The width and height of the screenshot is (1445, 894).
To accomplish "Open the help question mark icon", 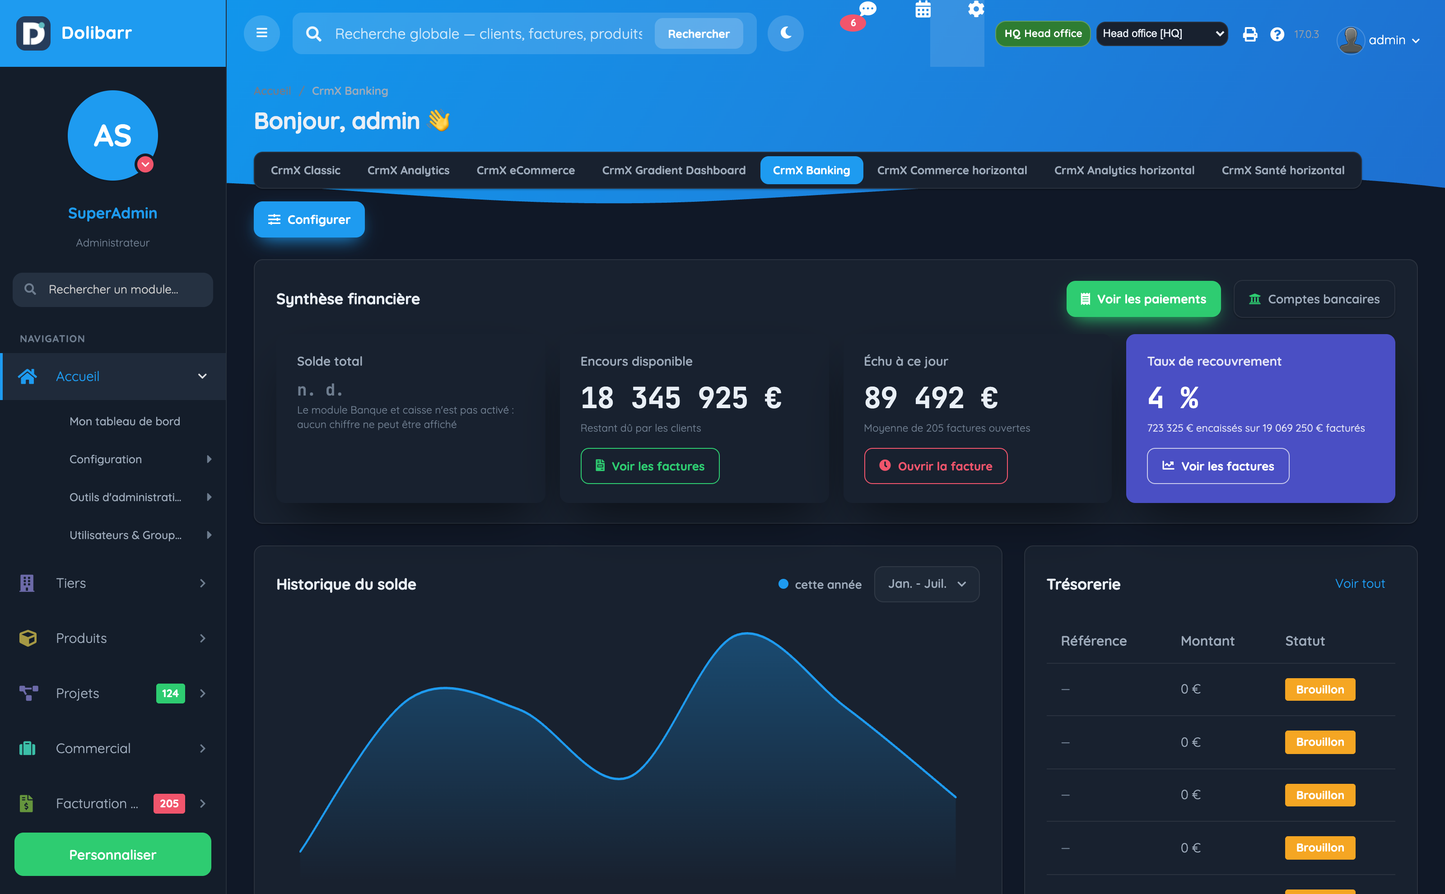I will (x=1277, y=34).
